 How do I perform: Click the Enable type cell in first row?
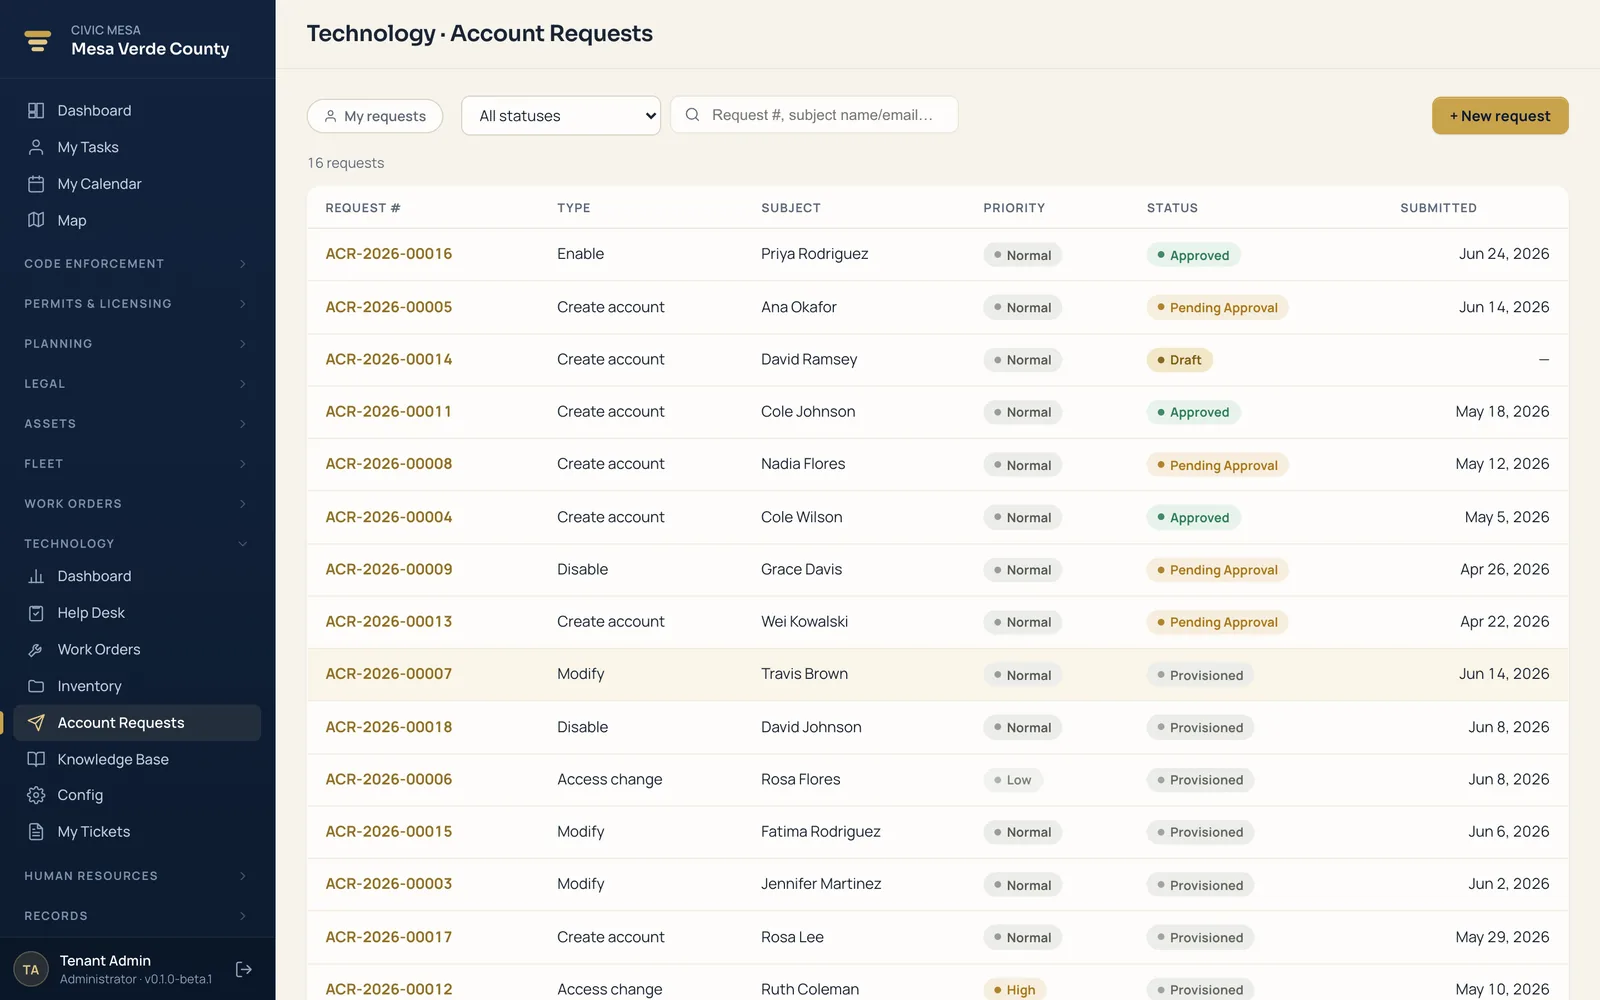coord(580,254)
